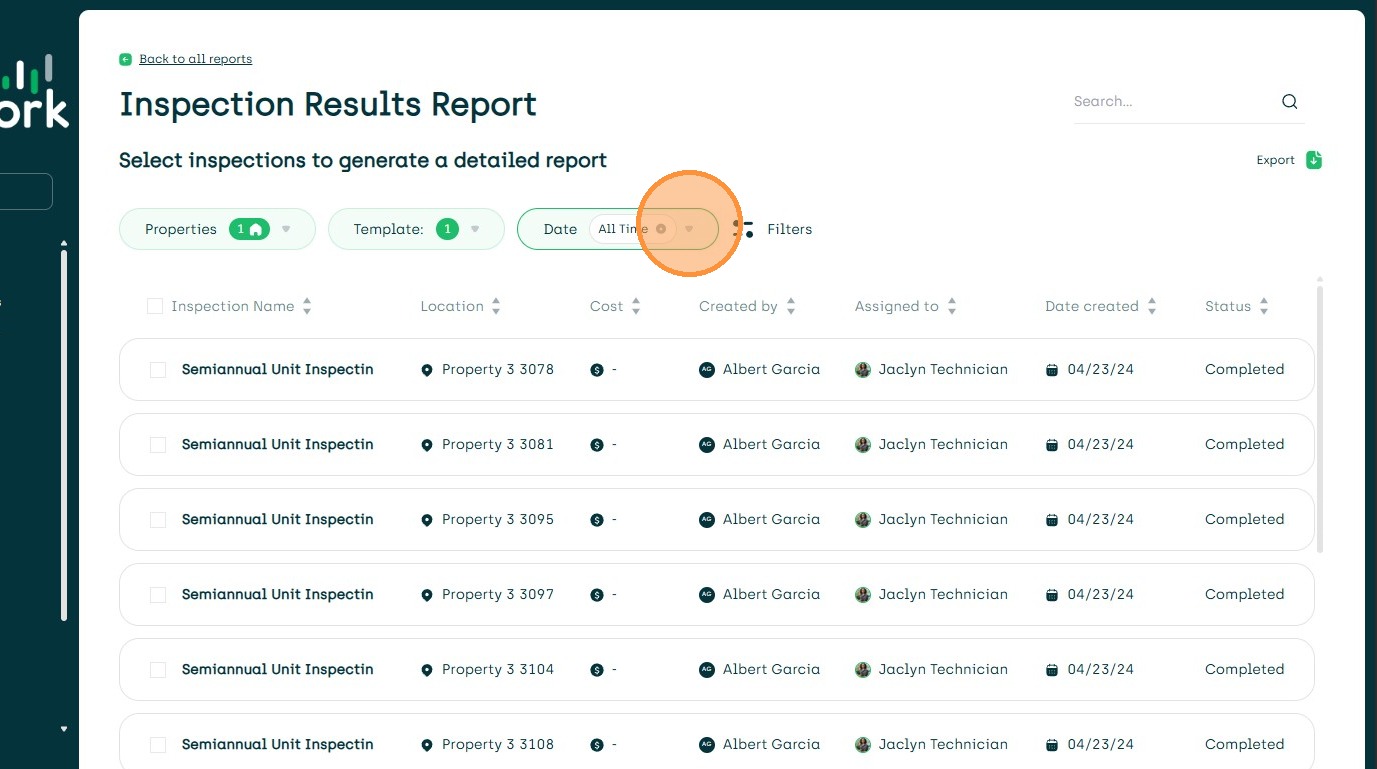Image resolution: width=1377 pixels, height=769 pixels.
Task: Click calendar icon in Property 3 3081 row
Action: click(x=1051, y=445)
